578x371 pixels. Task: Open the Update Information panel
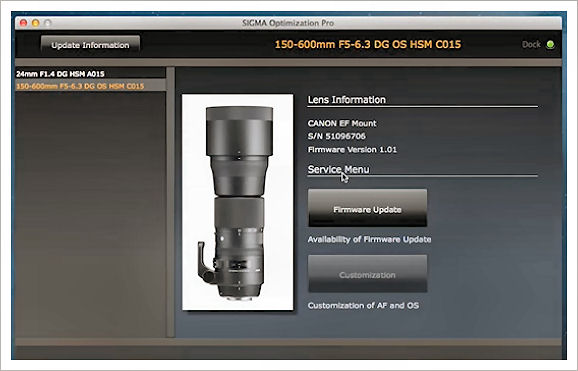(x=90, y=45)
